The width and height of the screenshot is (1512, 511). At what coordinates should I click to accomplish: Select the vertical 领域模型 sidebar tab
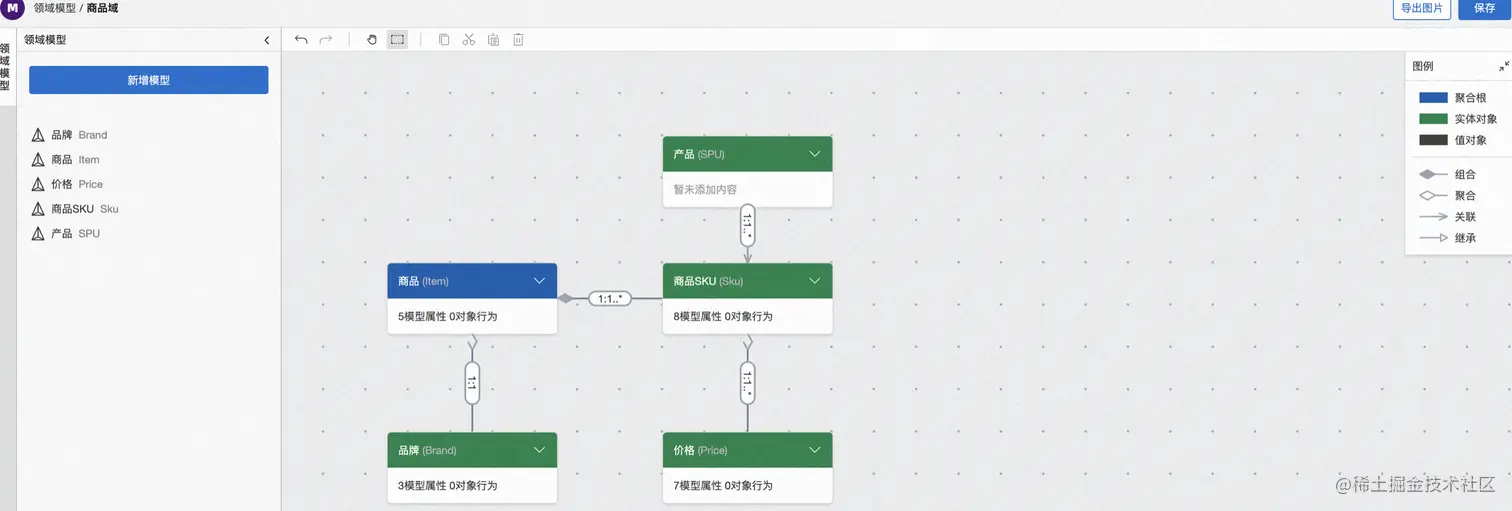pyautogui.click(x=5, y=66)
